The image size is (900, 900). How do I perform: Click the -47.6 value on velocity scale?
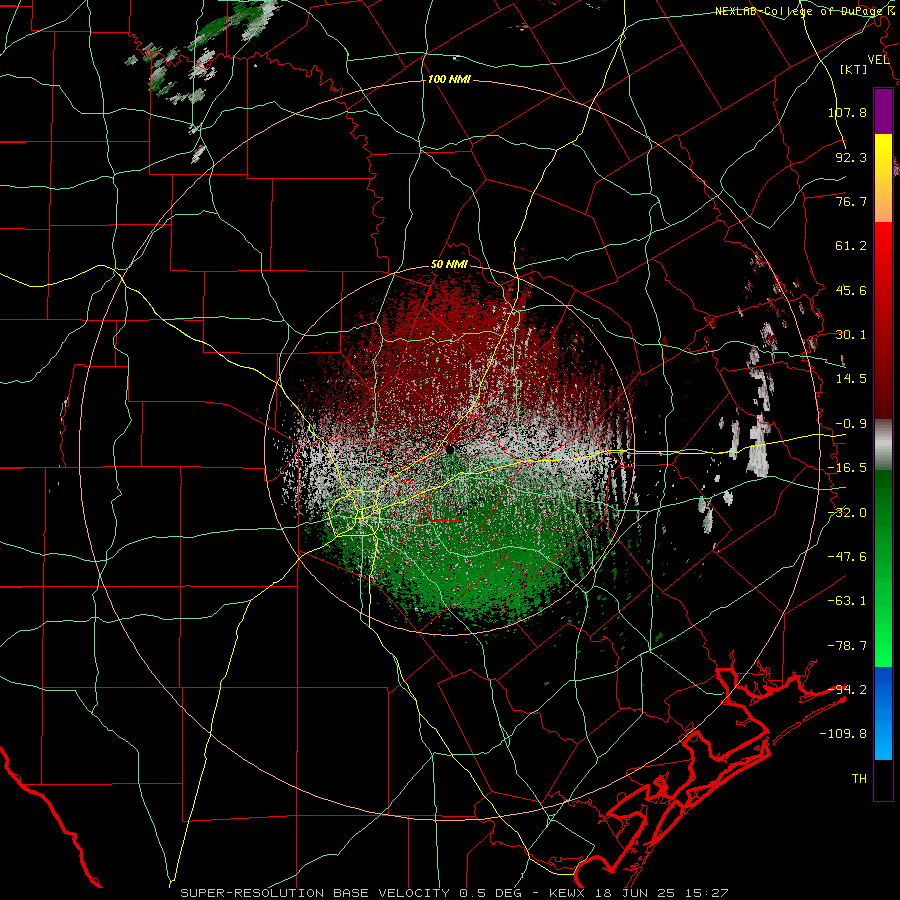(847, 557)
